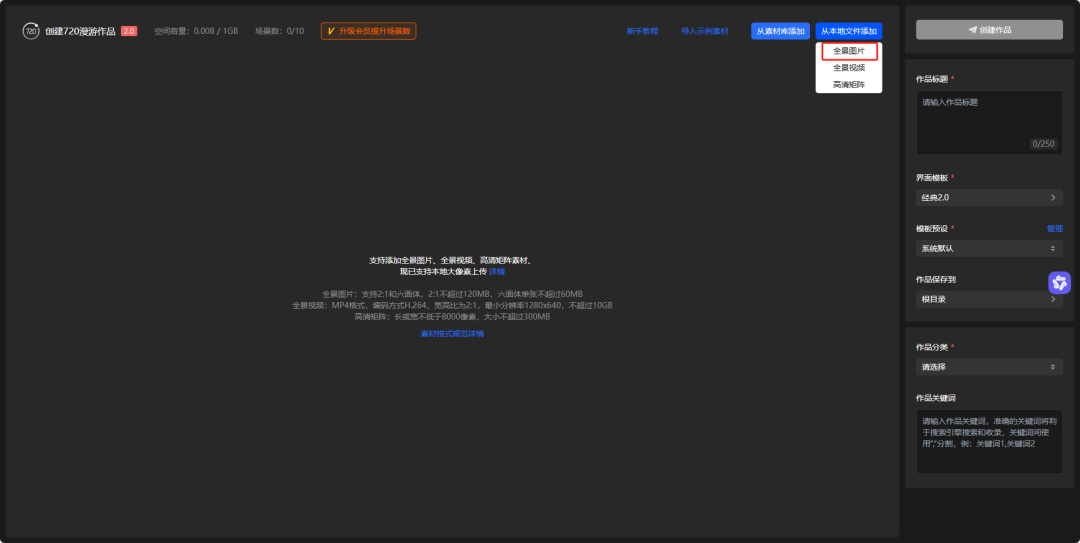Click the 创建720漫游作品 title text
1080x543 pixels.
click(81, 31)
